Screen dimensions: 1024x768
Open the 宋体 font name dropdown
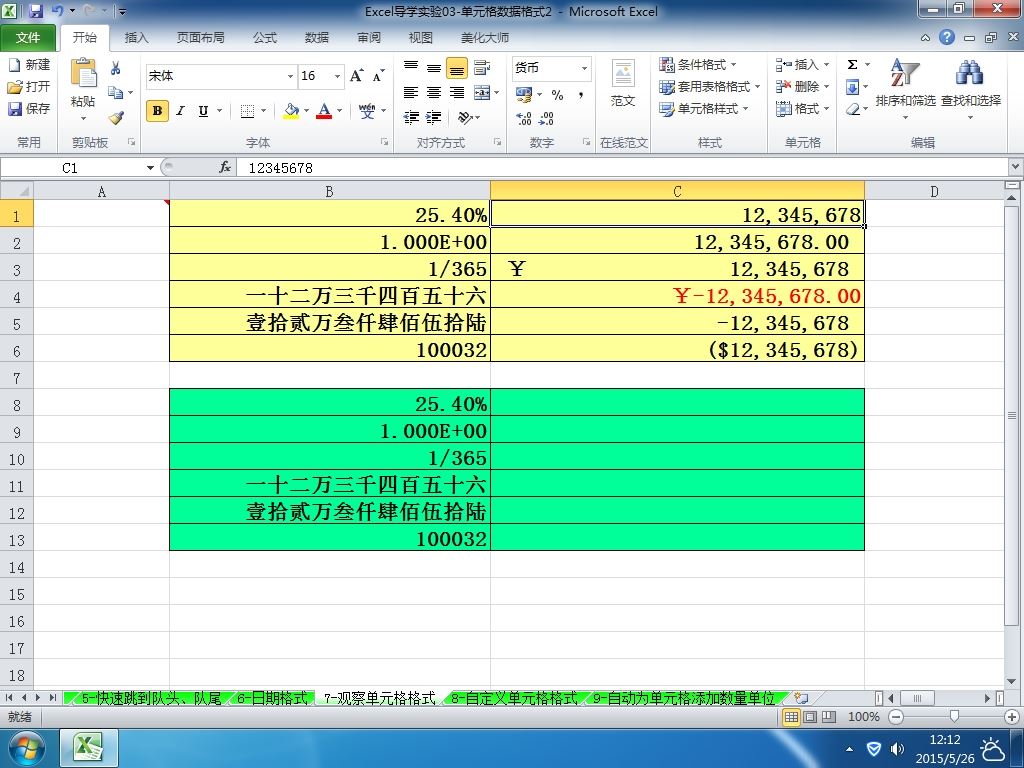(x=290, y=76)
